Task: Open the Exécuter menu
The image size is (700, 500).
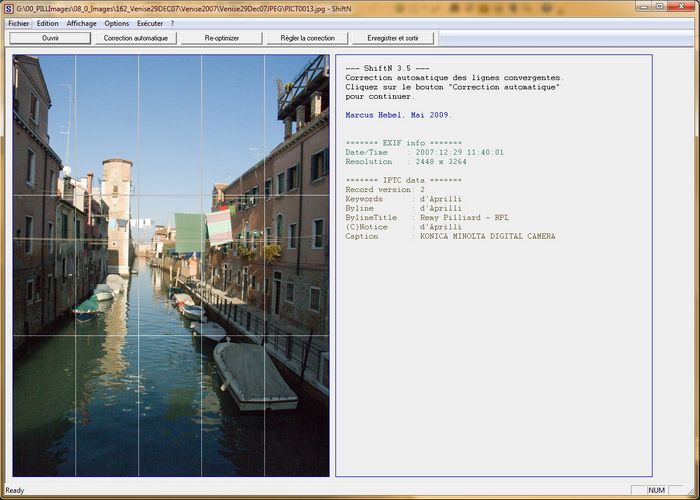Action: coord(150,23)
